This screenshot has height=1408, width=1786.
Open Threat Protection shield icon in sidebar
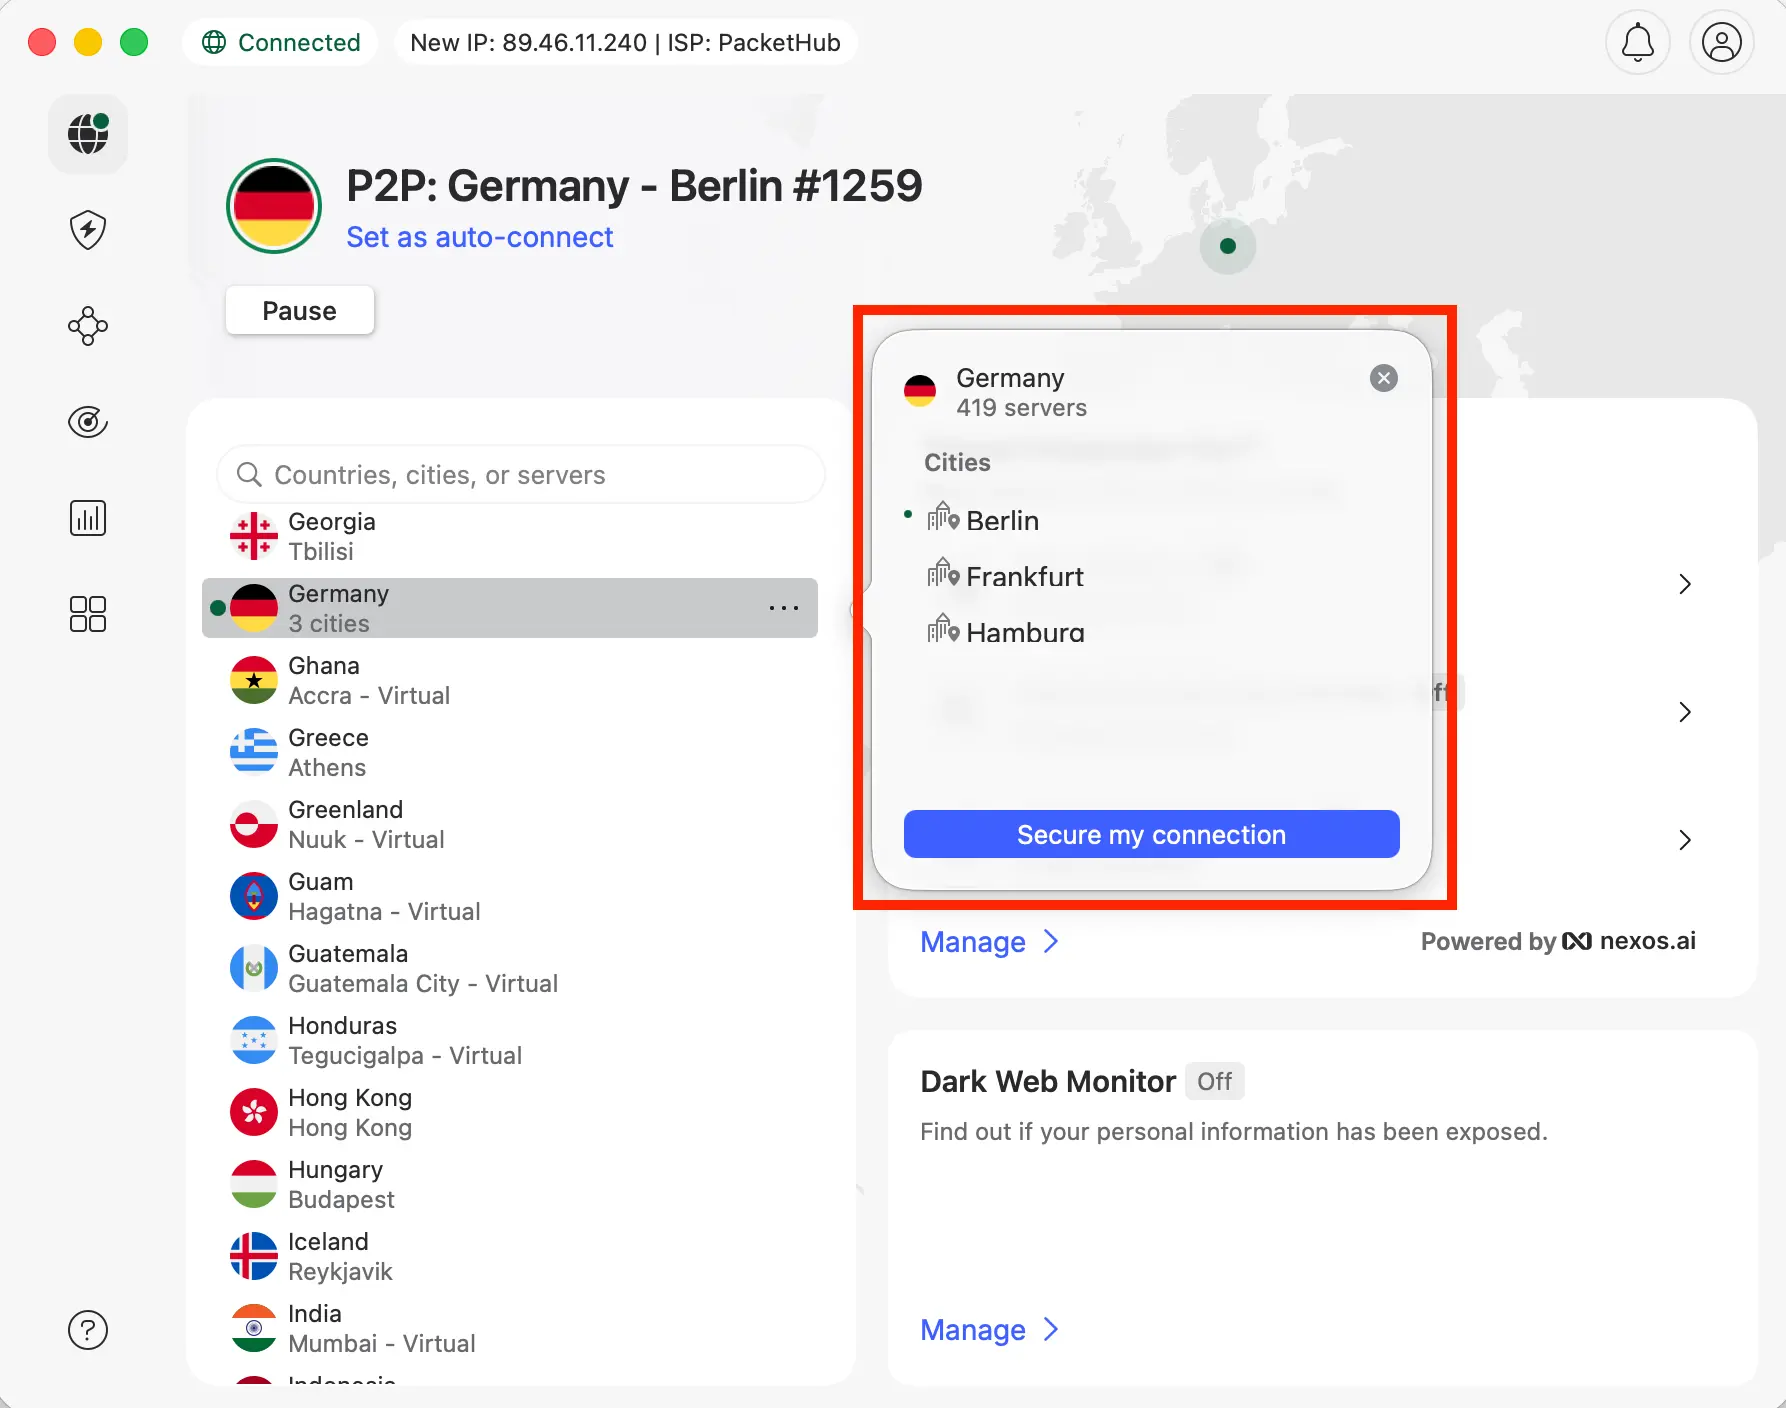click(88, 230)
